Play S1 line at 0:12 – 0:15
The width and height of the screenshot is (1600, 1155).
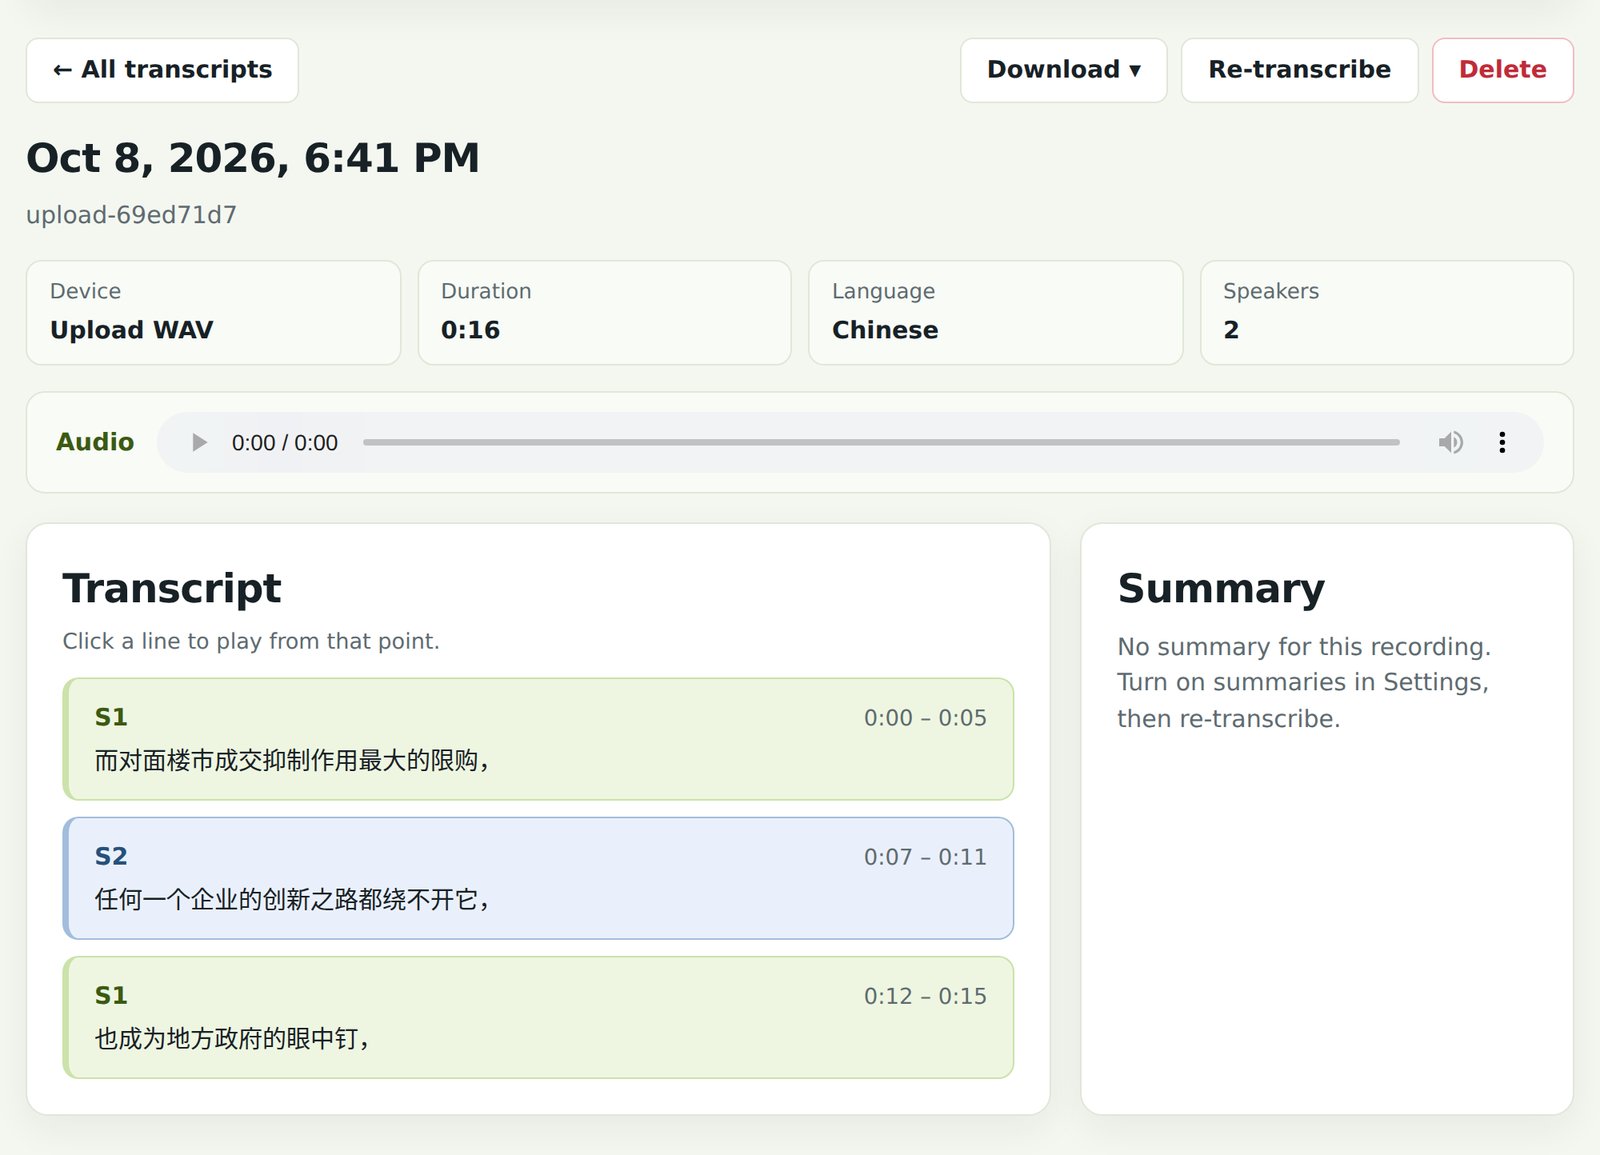click(x=538, y=1017)
